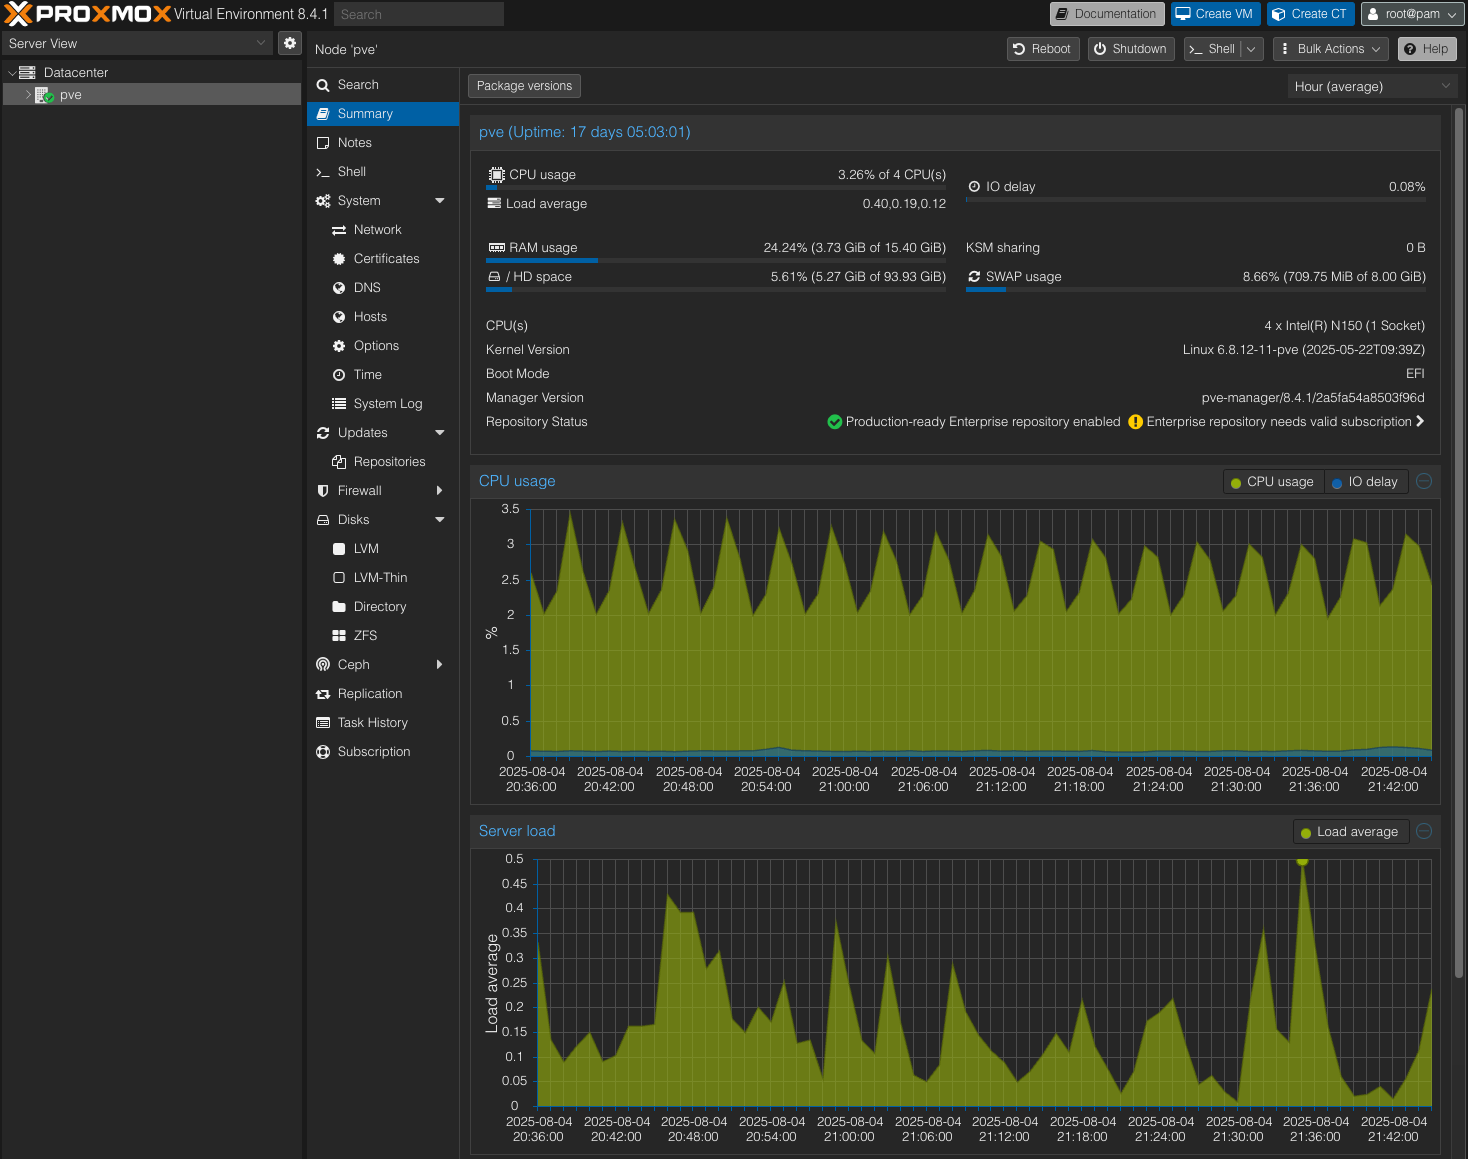
Task: Click the LVM square icon
Action: [339, 549]
